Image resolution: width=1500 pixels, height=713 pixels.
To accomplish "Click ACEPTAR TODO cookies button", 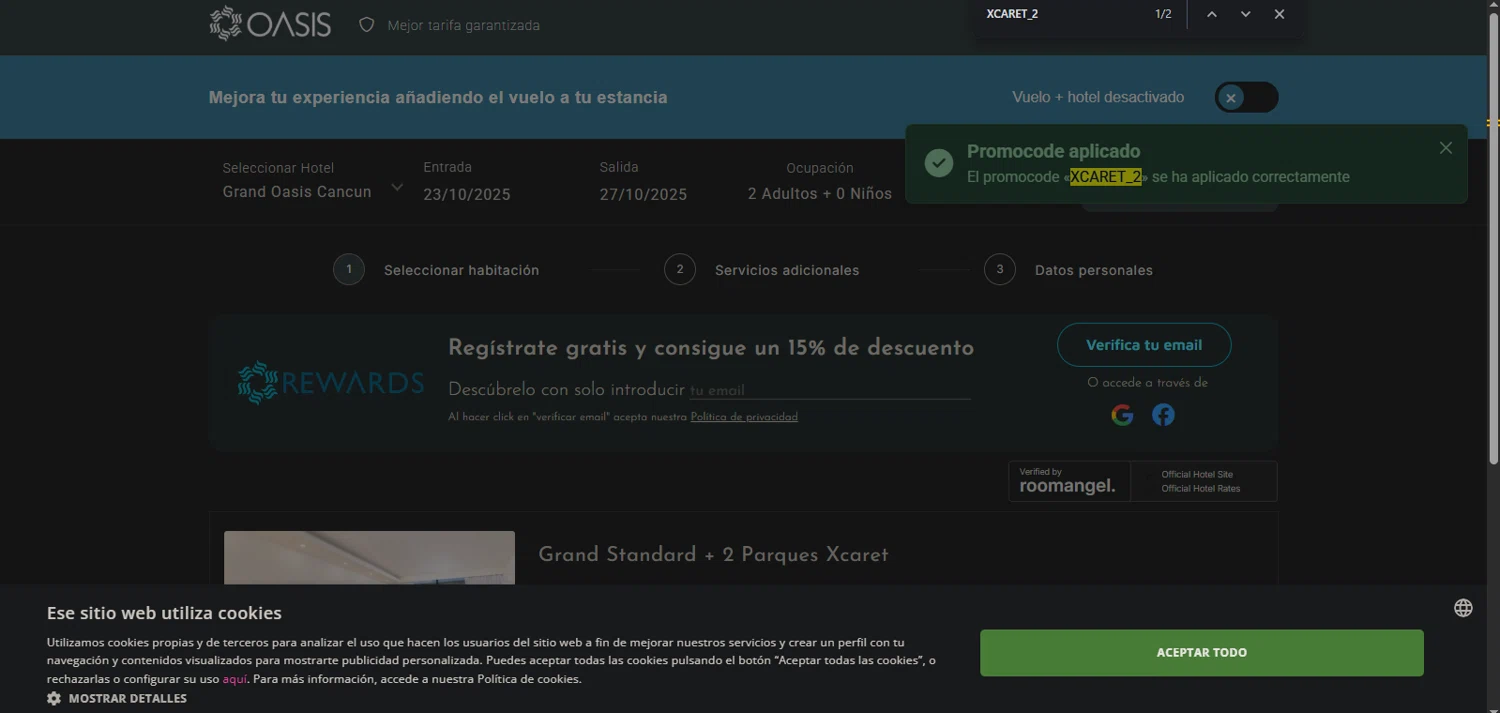I will tap(1202, 653).
